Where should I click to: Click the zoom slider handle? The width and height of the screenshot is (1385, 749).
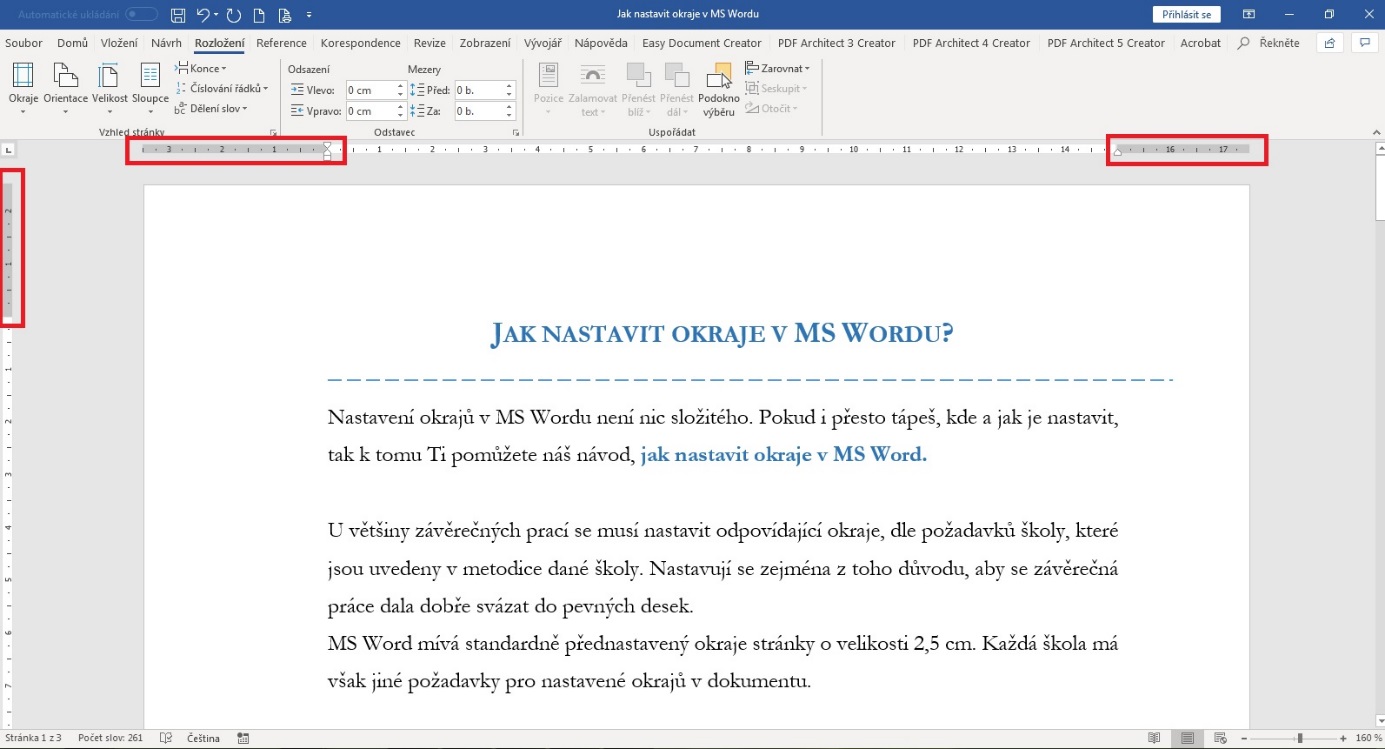click(1300, 738)
